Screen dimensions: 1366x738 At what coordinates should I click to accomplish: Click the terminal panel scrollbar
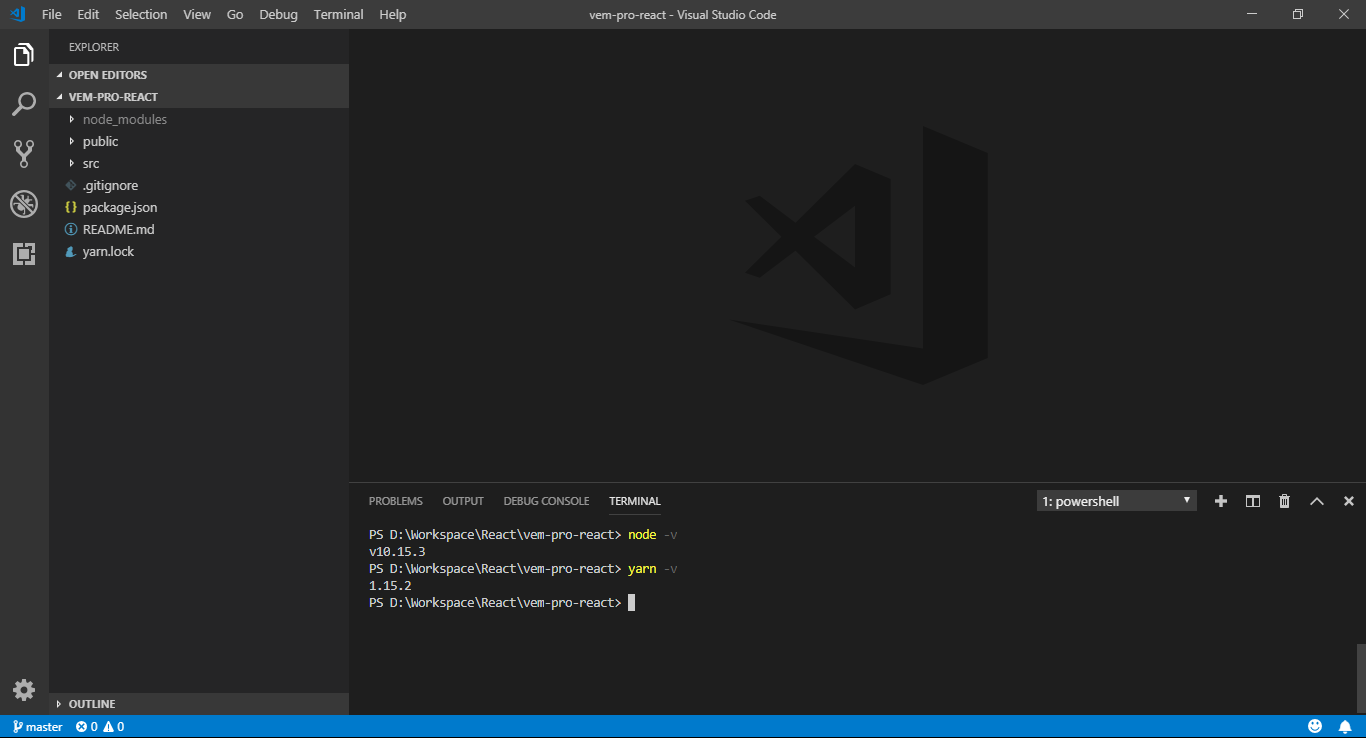[x=1361, y=678]
